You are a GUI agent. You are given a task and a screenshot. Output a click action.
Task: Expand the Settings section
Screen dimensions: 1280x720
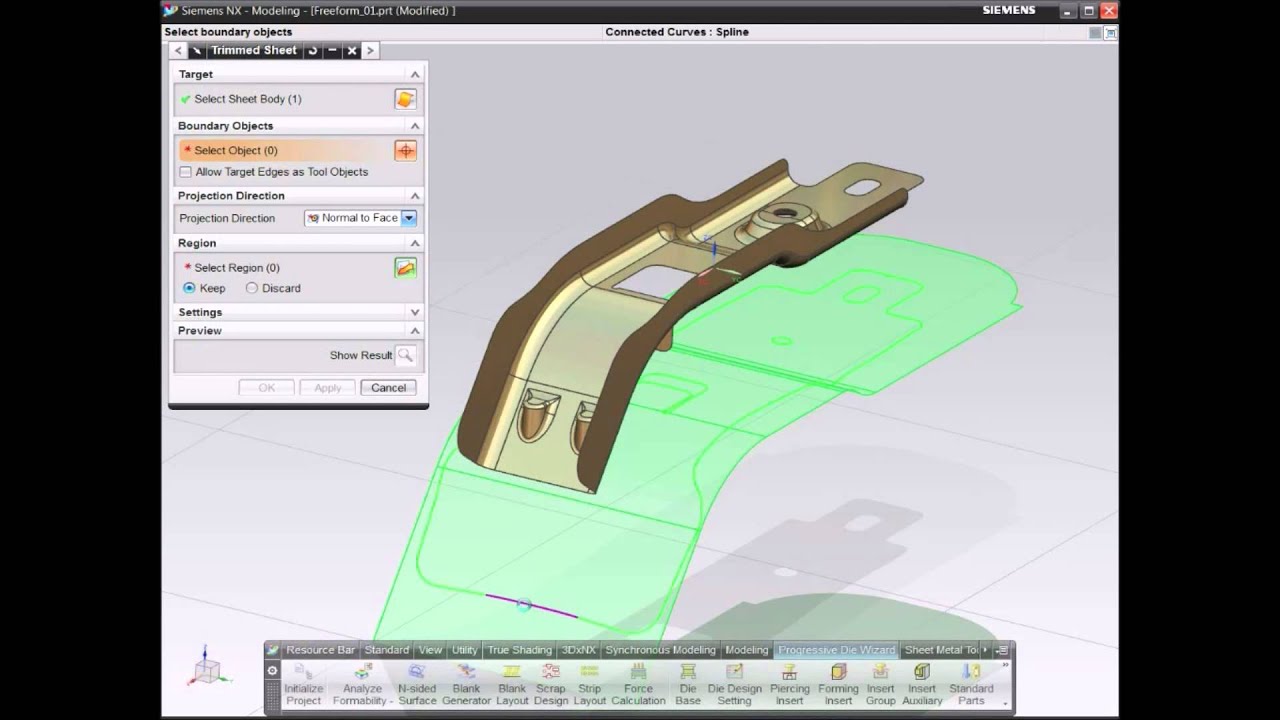tap(415, 312)
